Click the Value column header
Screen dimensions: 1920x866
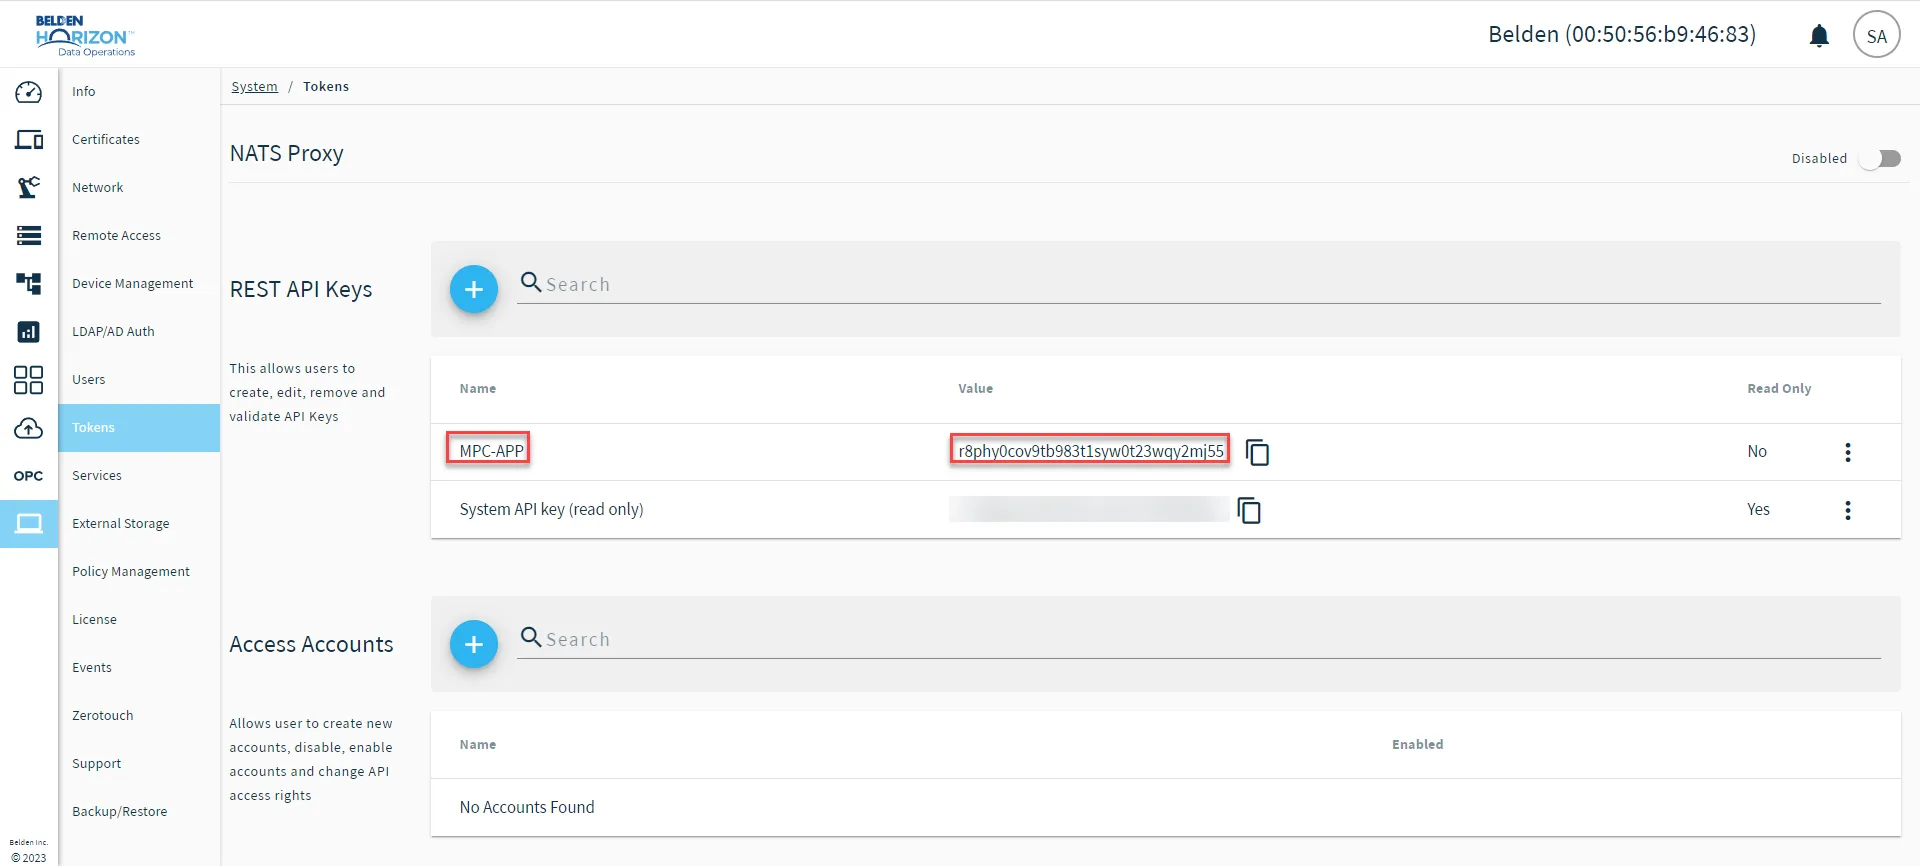tap(976, 389)
